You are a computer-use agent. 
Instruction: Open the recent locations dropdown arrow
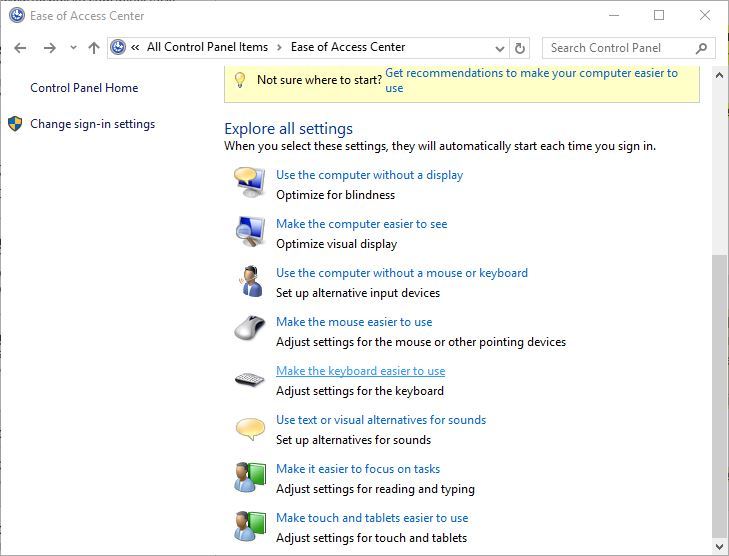[x=73, y=48]
